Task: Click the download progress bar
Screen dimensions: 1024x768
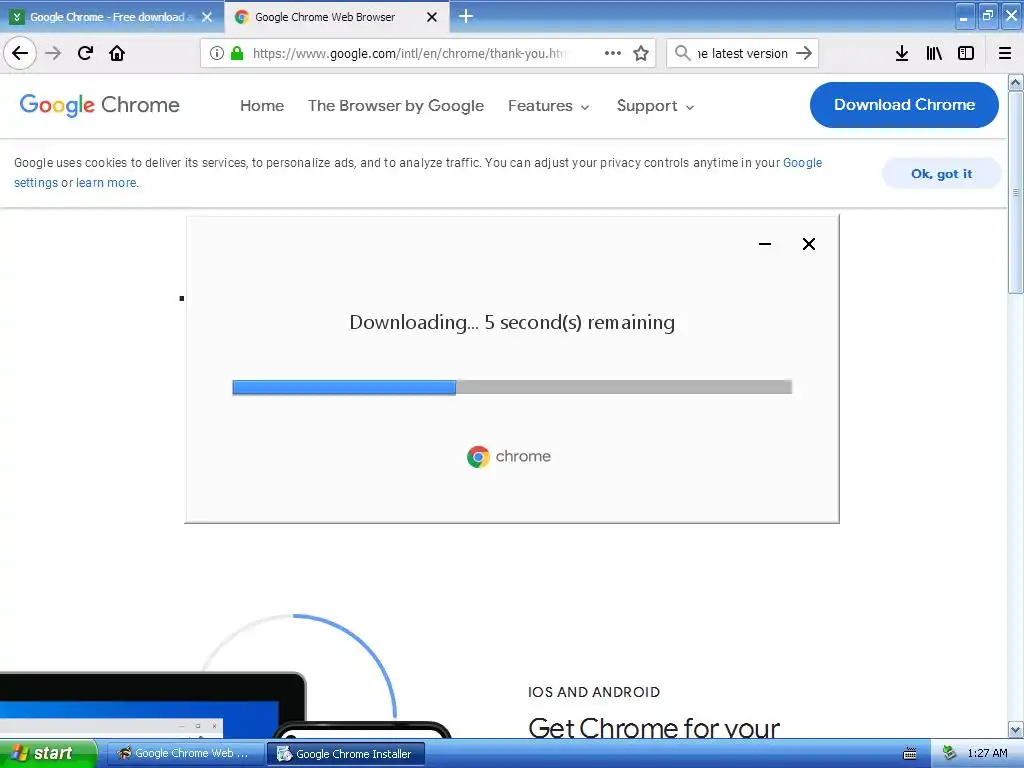Action: click(x=512, y=387)
